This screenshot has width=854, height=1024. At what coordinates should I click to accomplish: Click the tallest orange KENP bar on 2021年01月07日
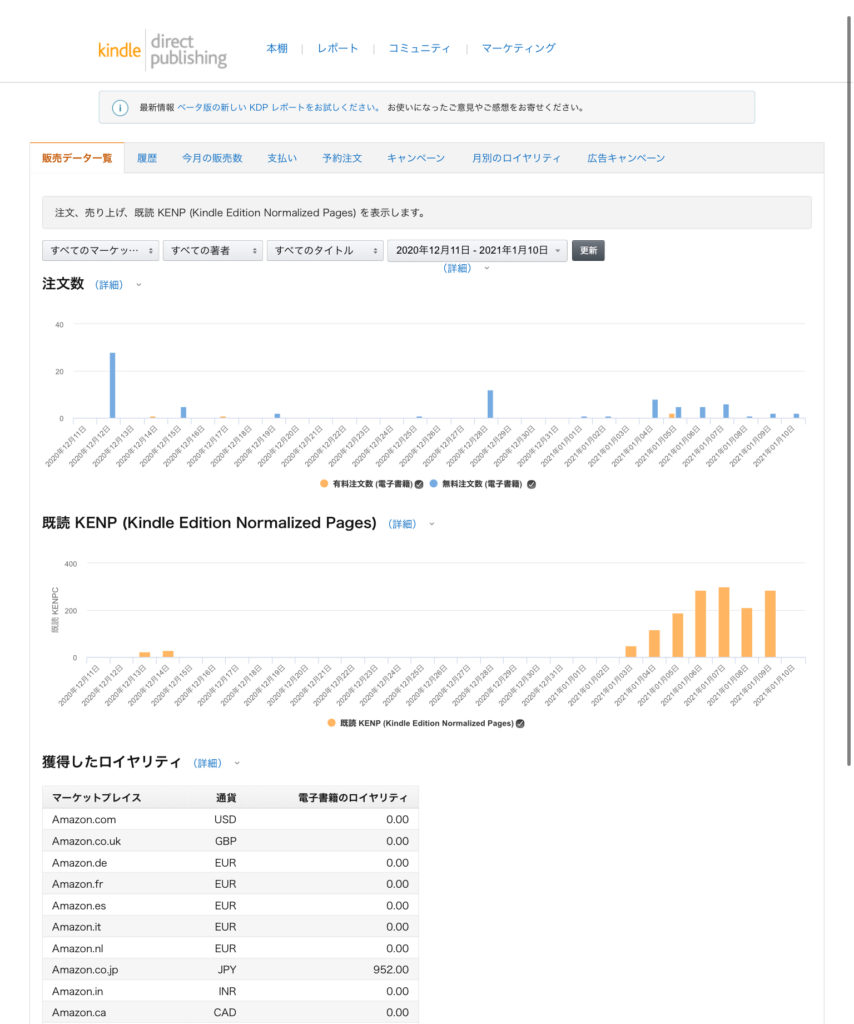(x=724, y=622)
